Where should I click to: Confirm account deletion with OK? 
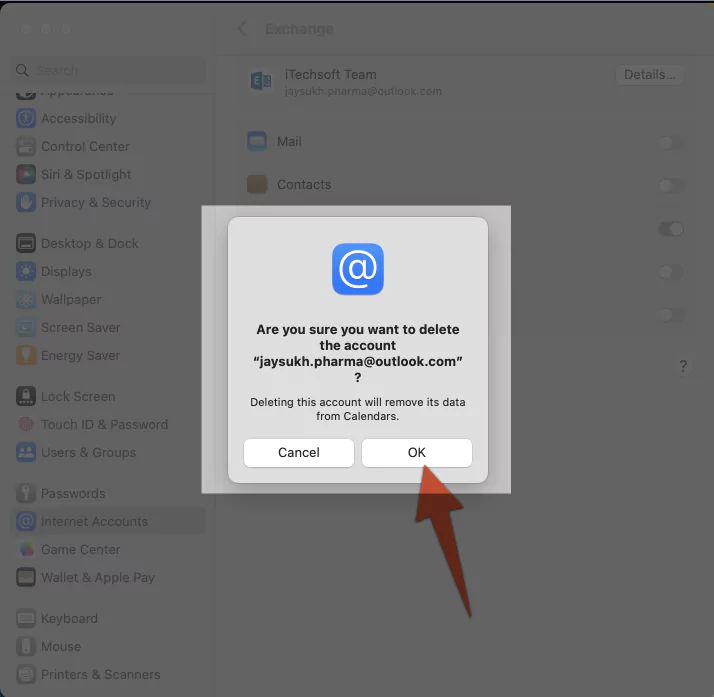point(417,453)
